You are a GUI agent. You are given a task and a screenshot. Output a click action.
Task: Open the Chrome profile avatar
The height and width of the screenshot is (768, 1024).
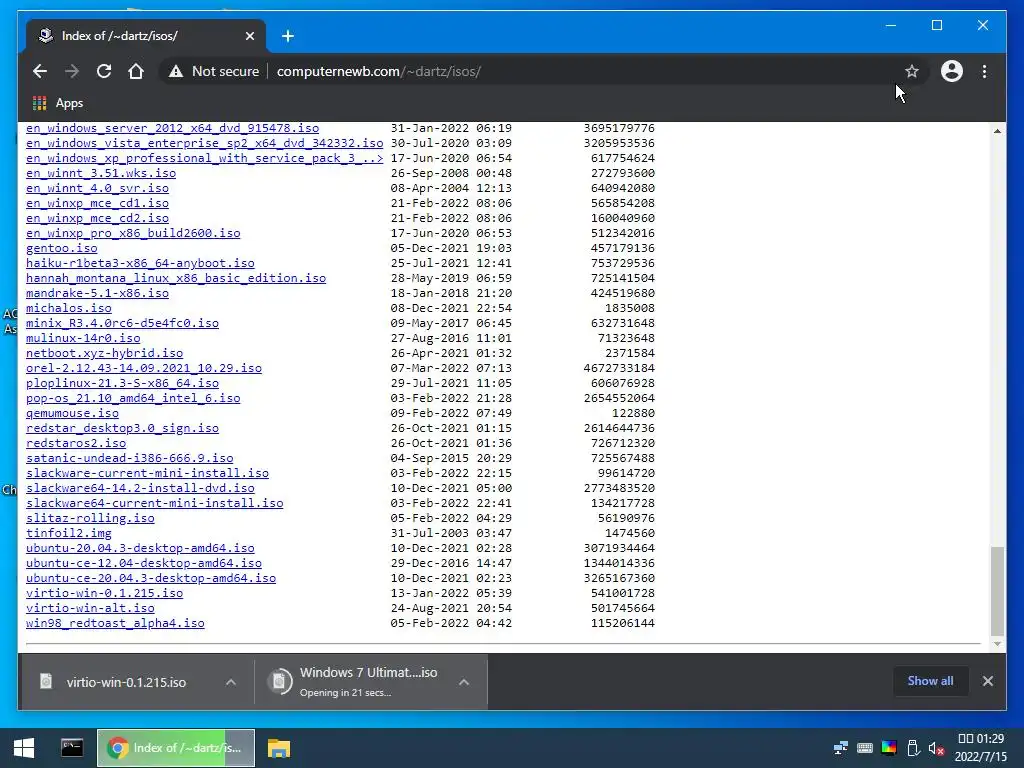[952, 71]
